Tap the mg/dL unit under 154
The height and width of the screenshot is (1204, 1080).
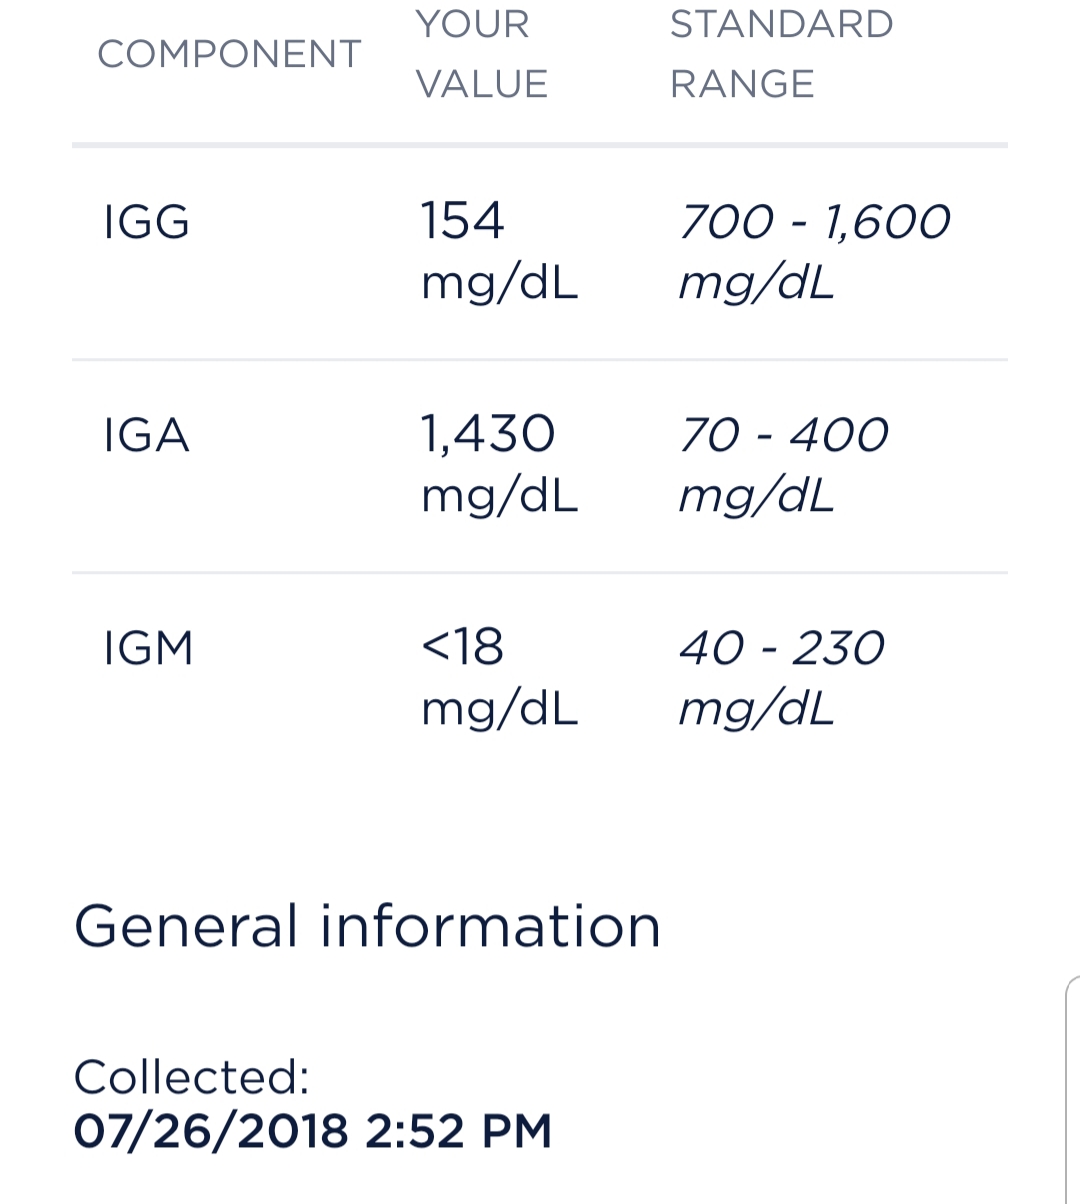coord(499,283)
